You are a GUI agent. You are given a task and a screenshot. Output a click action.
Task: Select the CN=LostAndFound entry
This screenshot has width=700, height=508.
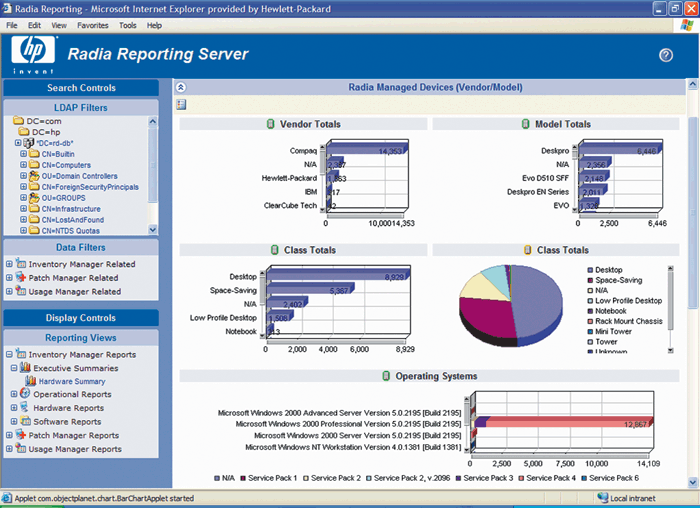pyautogui.click(x=73, y=220)
